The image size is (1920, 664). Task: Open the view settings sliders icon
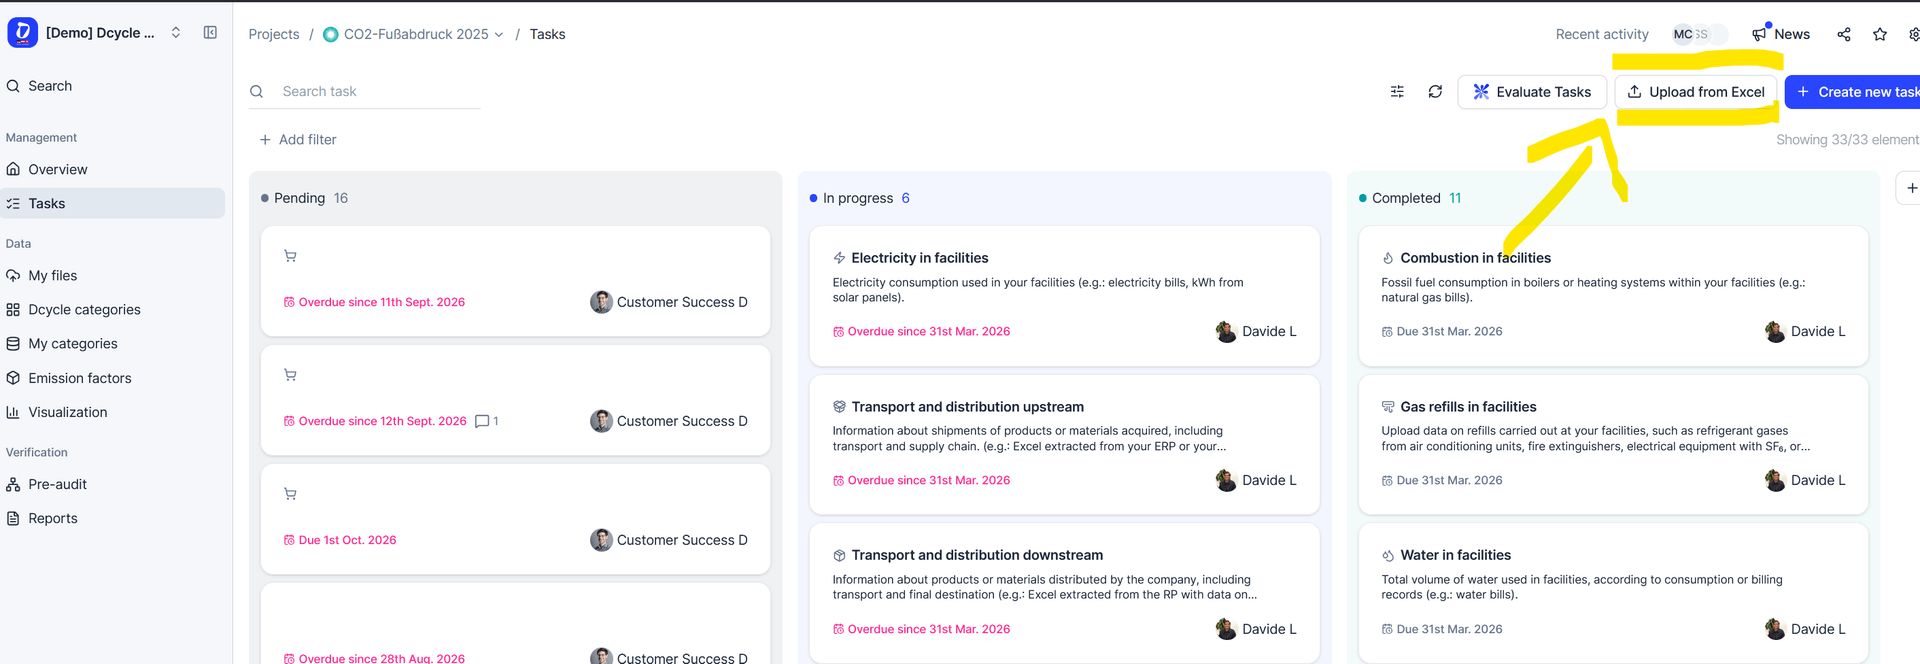coord(1397,91)
